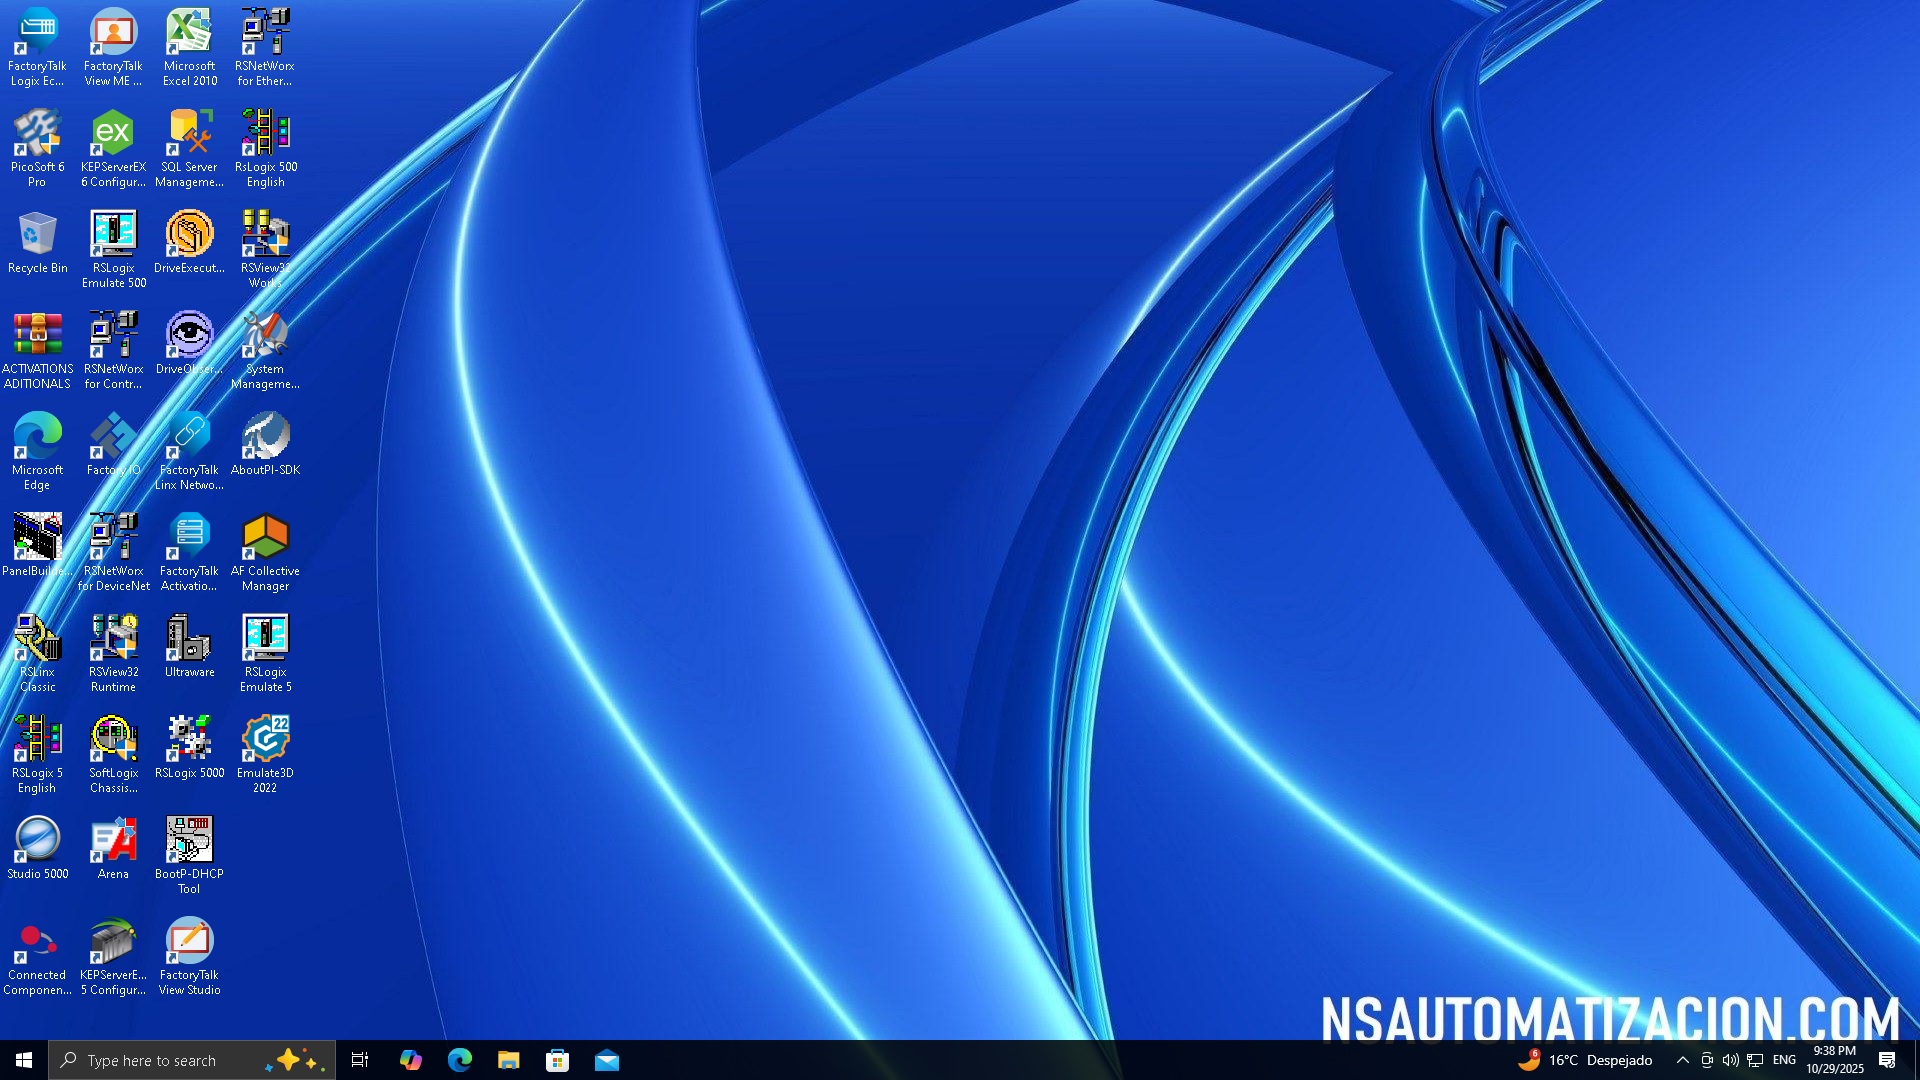
Task: Open the taskbar volume control
Action: pyautogui.click(x=1730, y=1060)
